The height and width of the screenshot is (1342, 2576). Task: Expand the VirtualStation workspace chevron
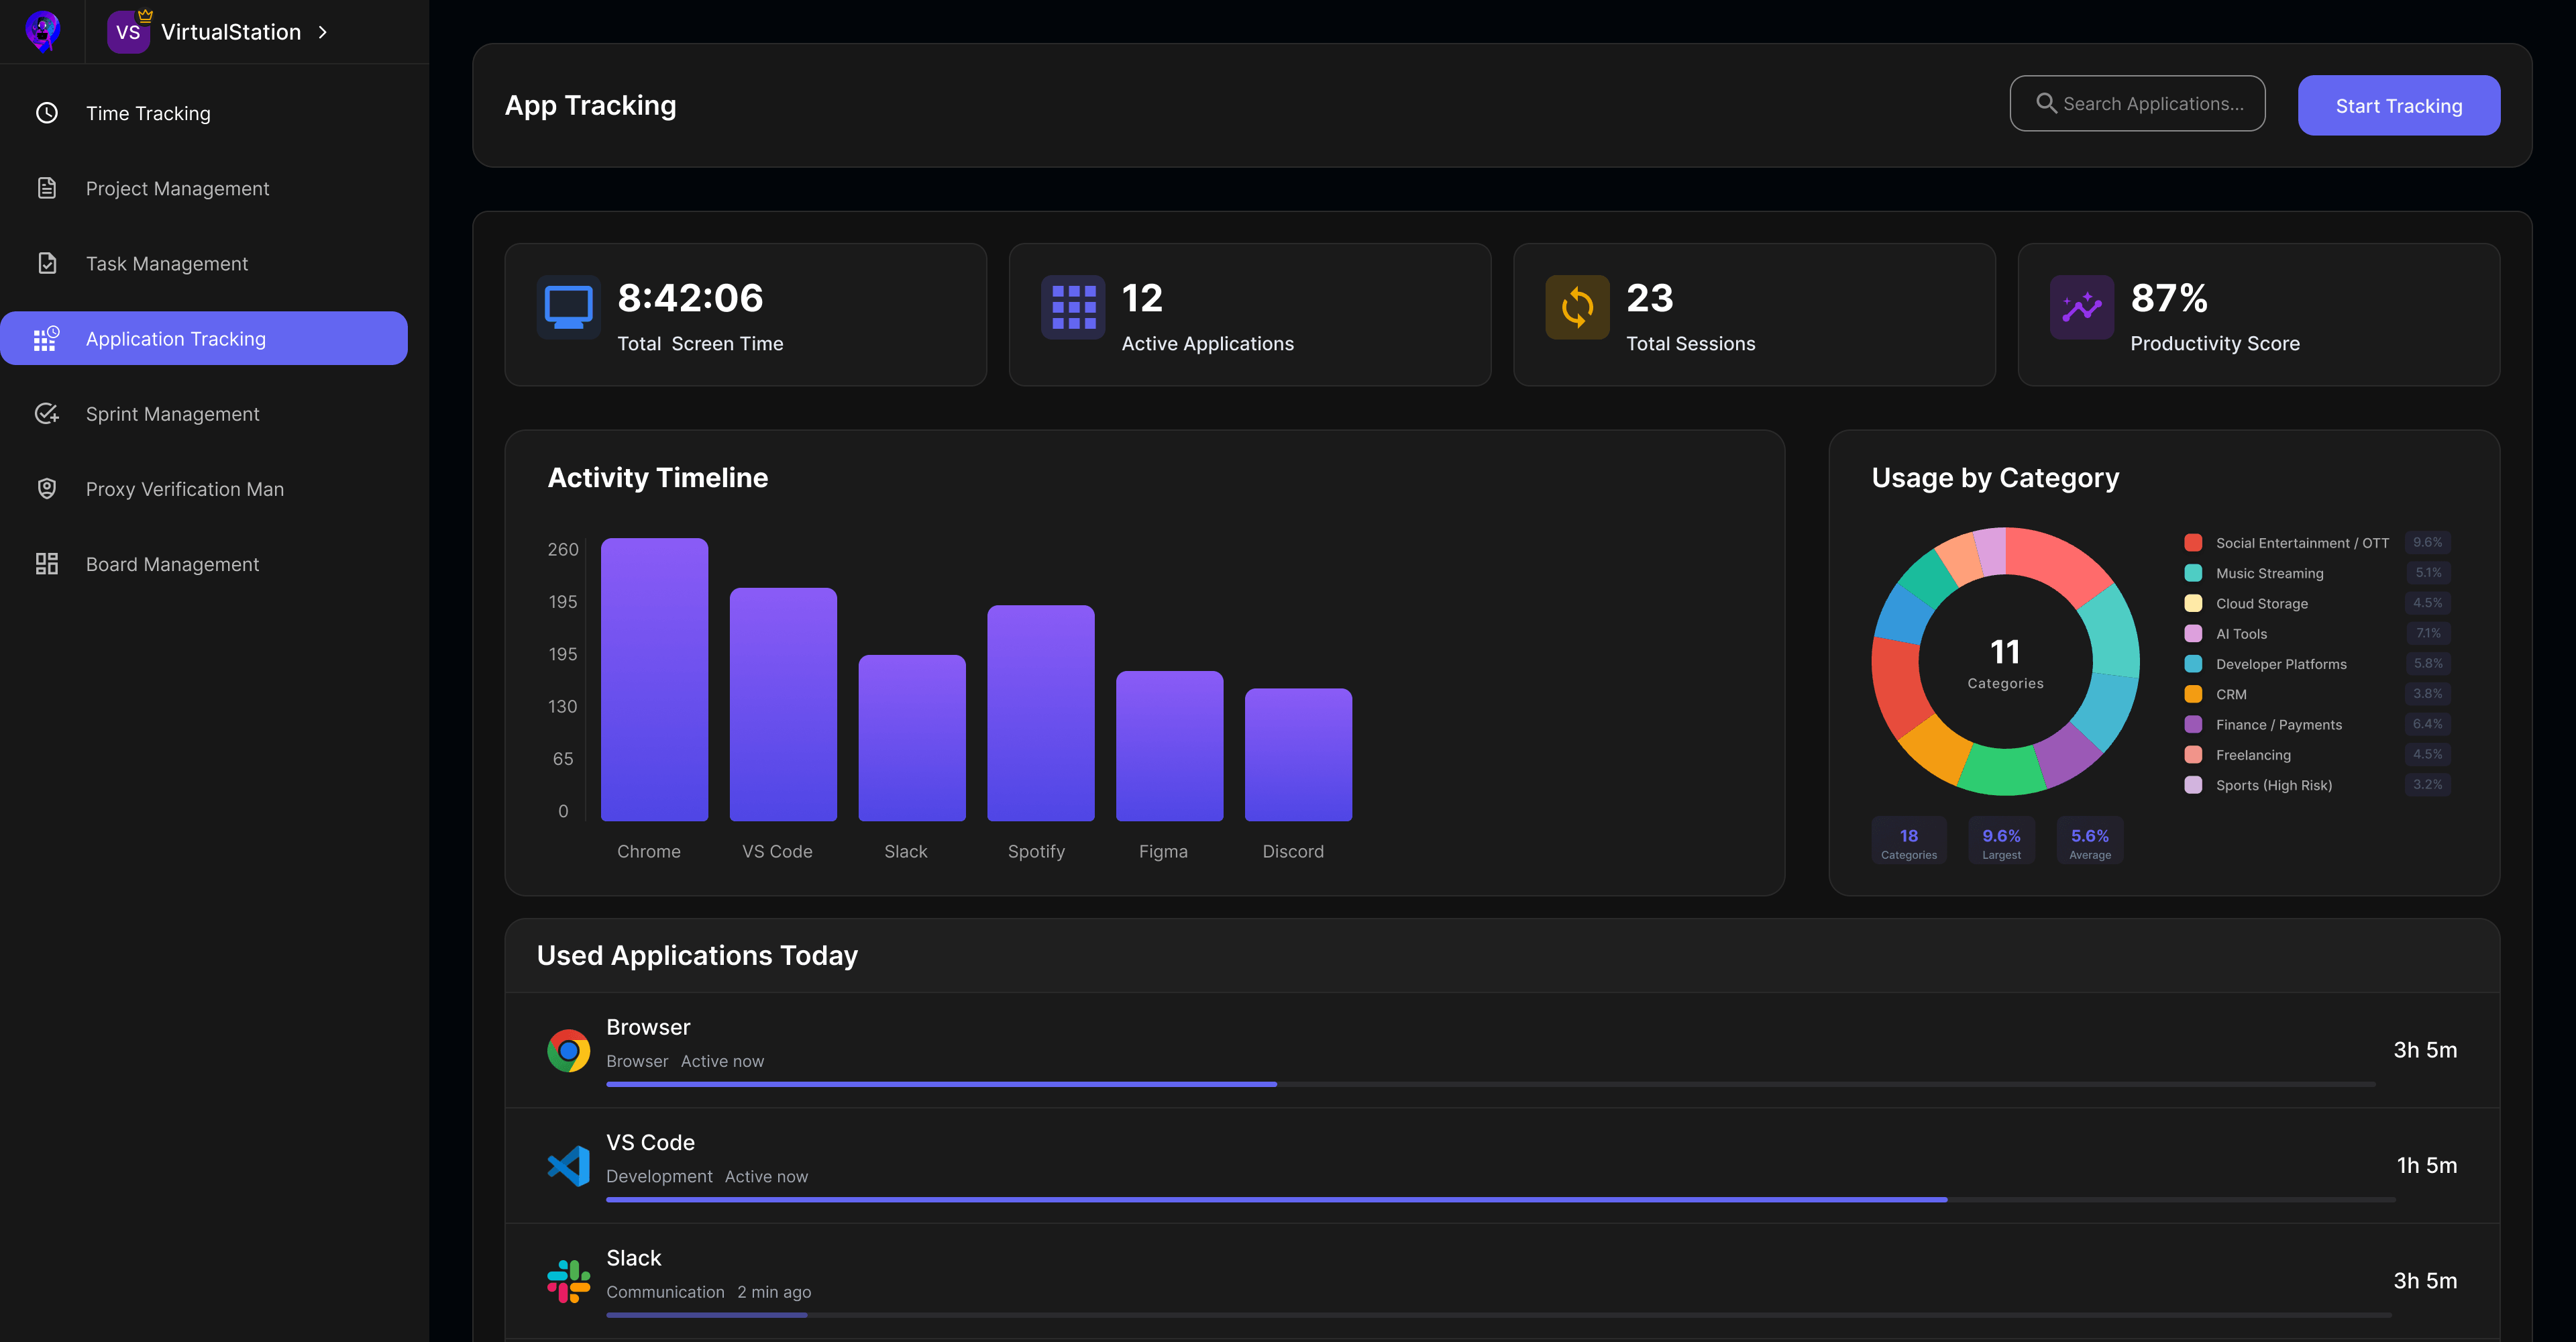322,32
